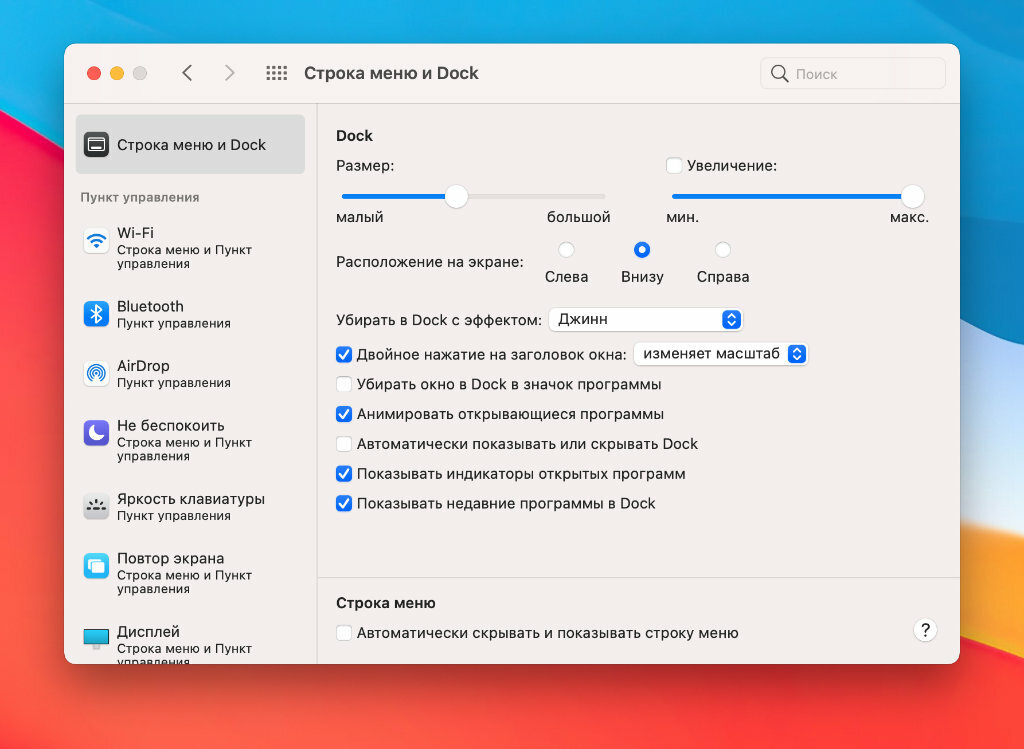1024x749 pixels.
Task: Enable Автоматически показывать или скрывать Dock
Action: (344, 444)
